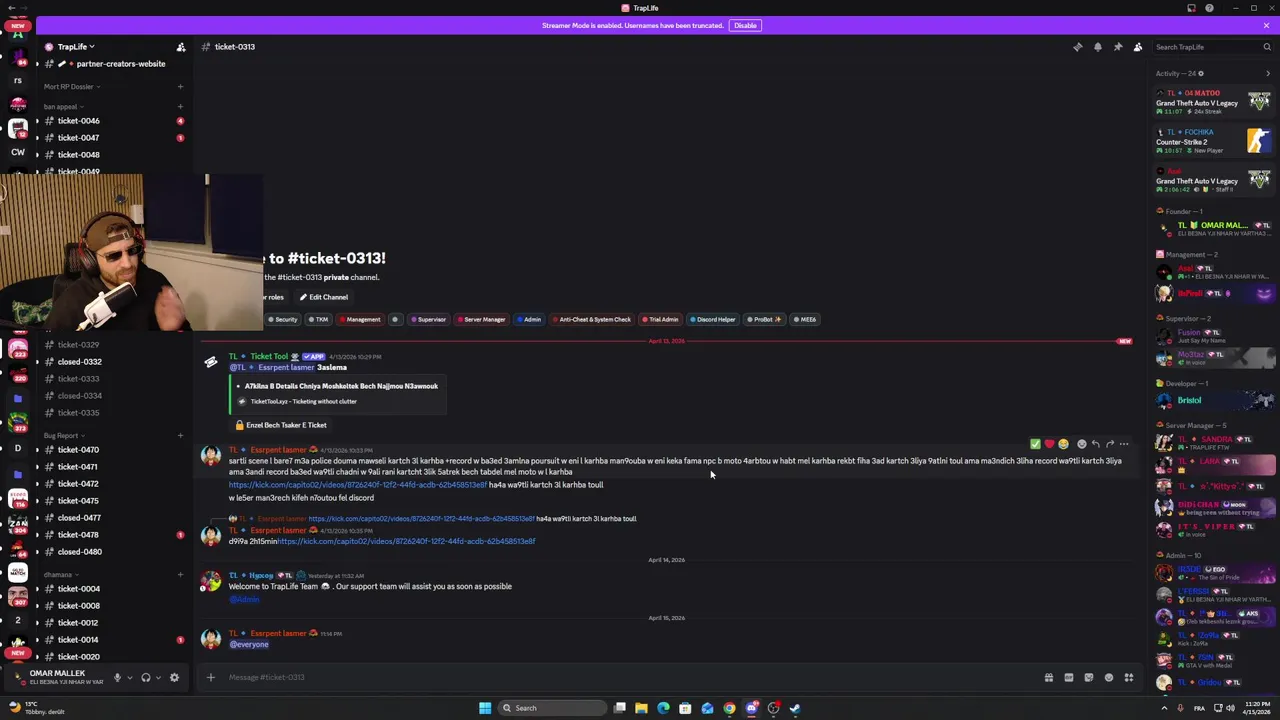Open the kick.com link after d9i9a 2h15min
1280x720 pixels.
406,542
